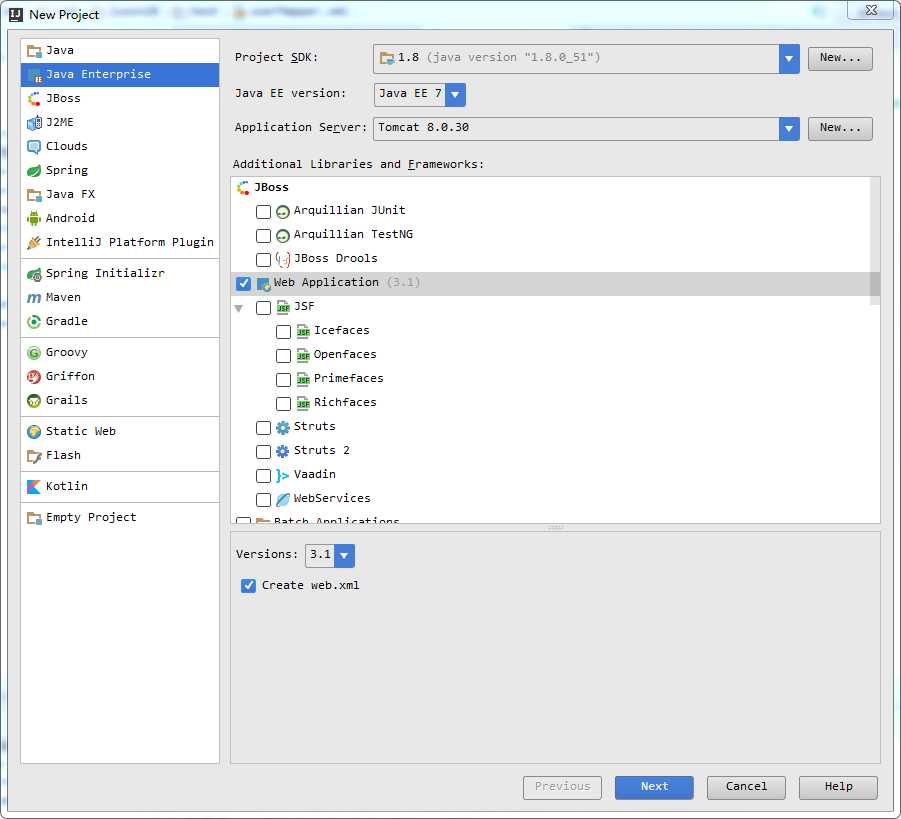Tick the Primefaces checkbox

283,379
